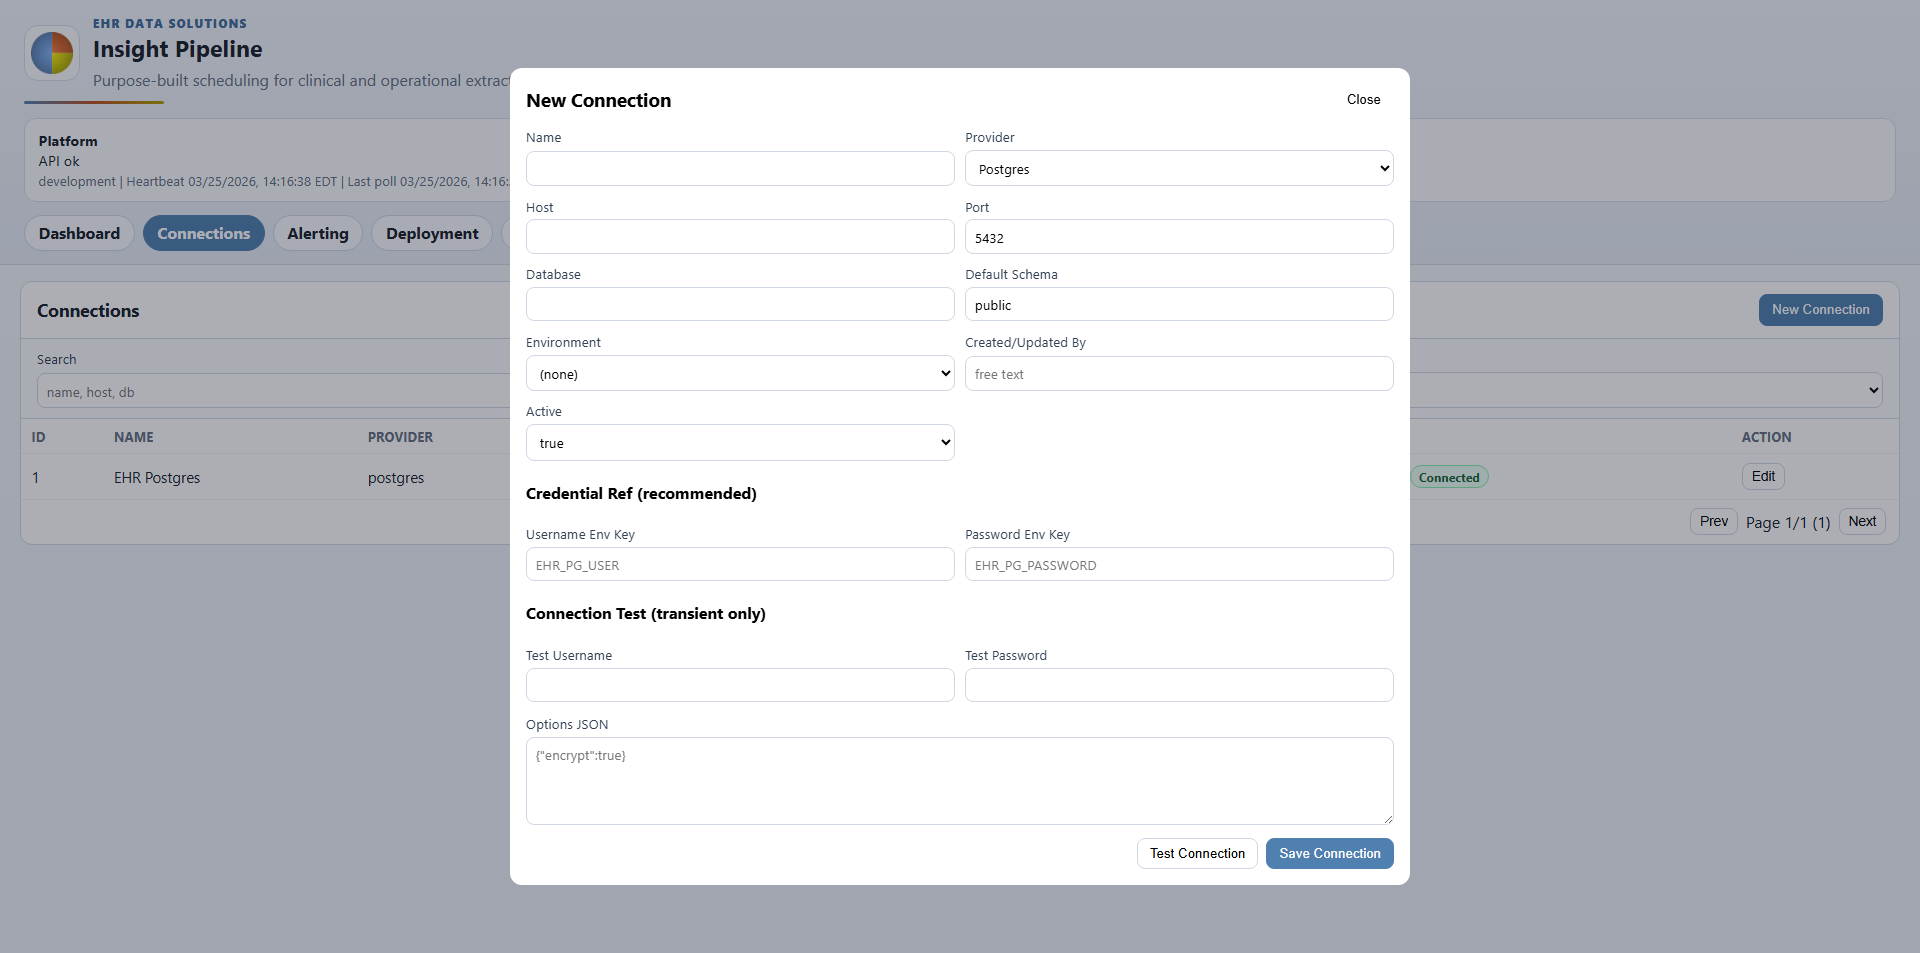Open the Environment dropdown
Viewport: 1920px width, 953px height.
click(x=739, y=373)
